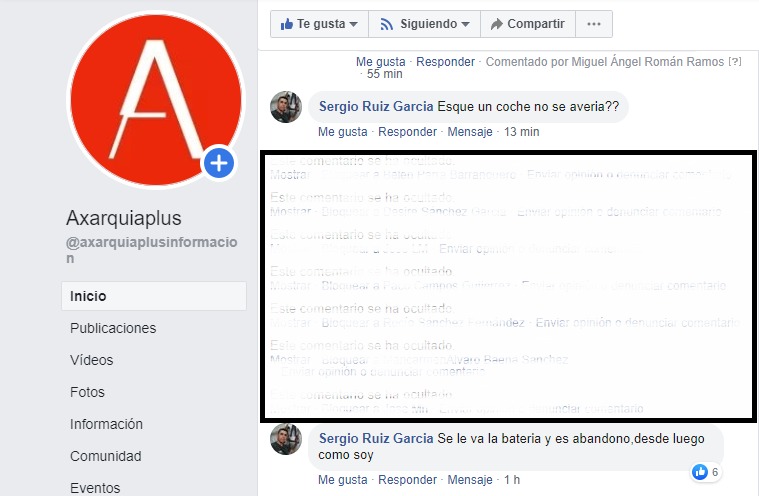Image resolution: width=759 pixels, height=496 pixels.
Task: Click the blue plus icon on profile picture
Action: point(219,163)
